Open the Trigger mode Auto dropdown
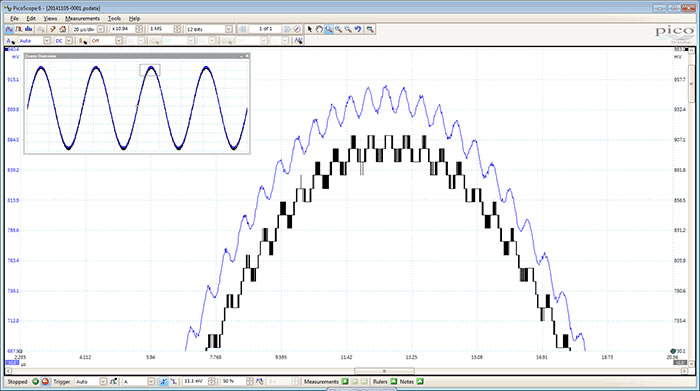 [103, 382]
